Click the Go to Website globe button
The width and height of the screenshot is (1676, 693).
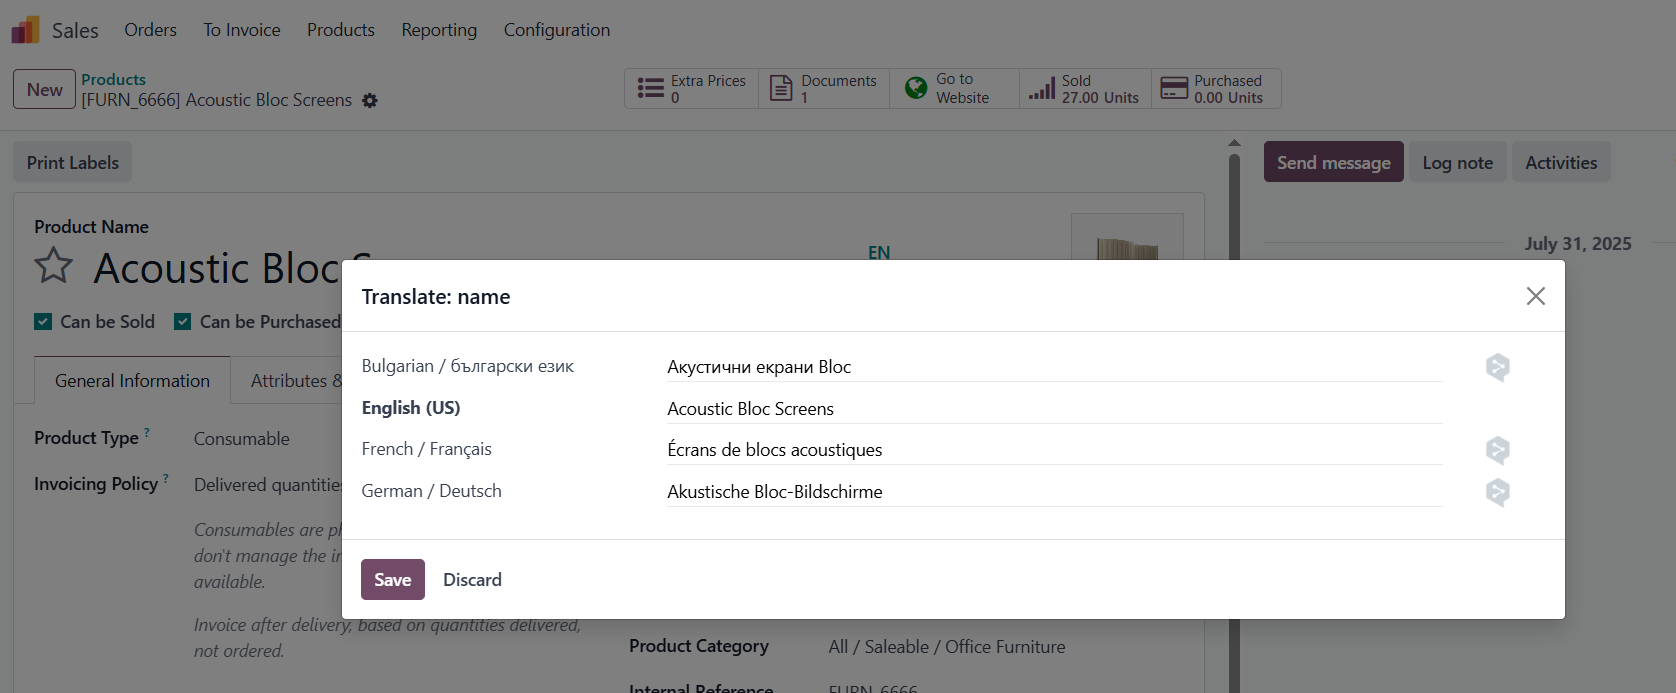(954, 89)
